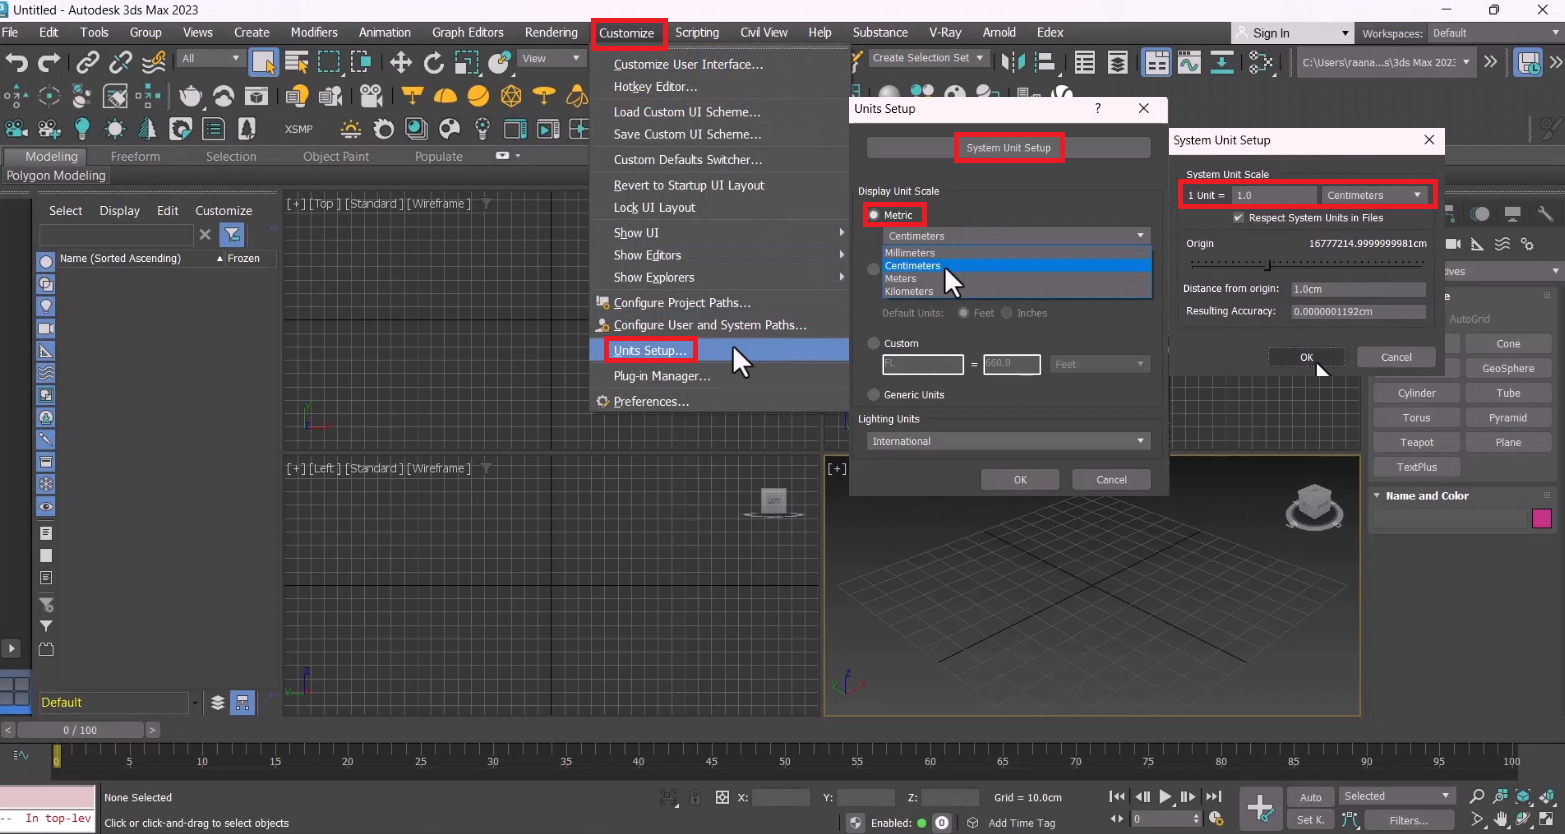The height and width of the screenshot is (834, 1565).
Task: Toggle Respect System Units in Files checkbox
Action: coord(1239,218)
